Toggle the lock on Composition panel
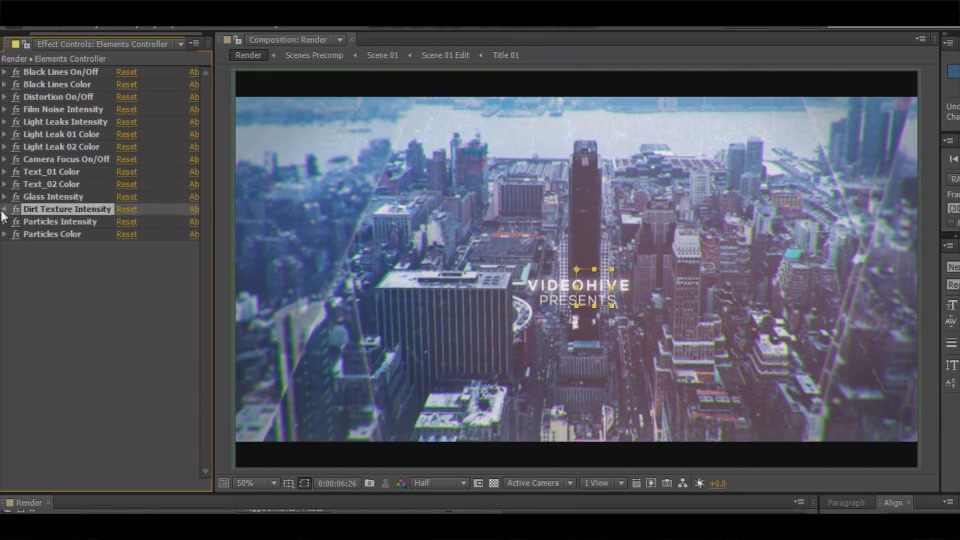The width and height of the screenshot is (960, 540). point(238,40)
